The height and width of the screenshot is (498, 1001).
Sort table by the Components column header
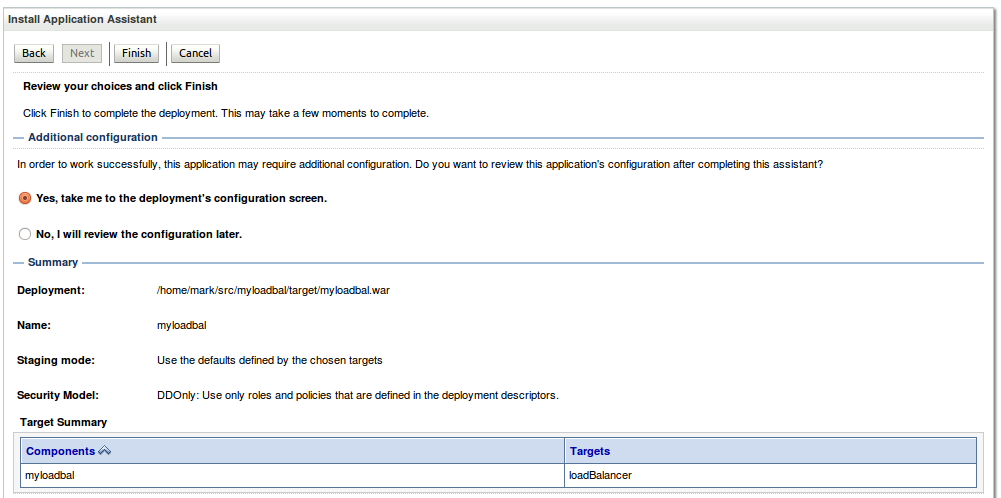(61, 451)
